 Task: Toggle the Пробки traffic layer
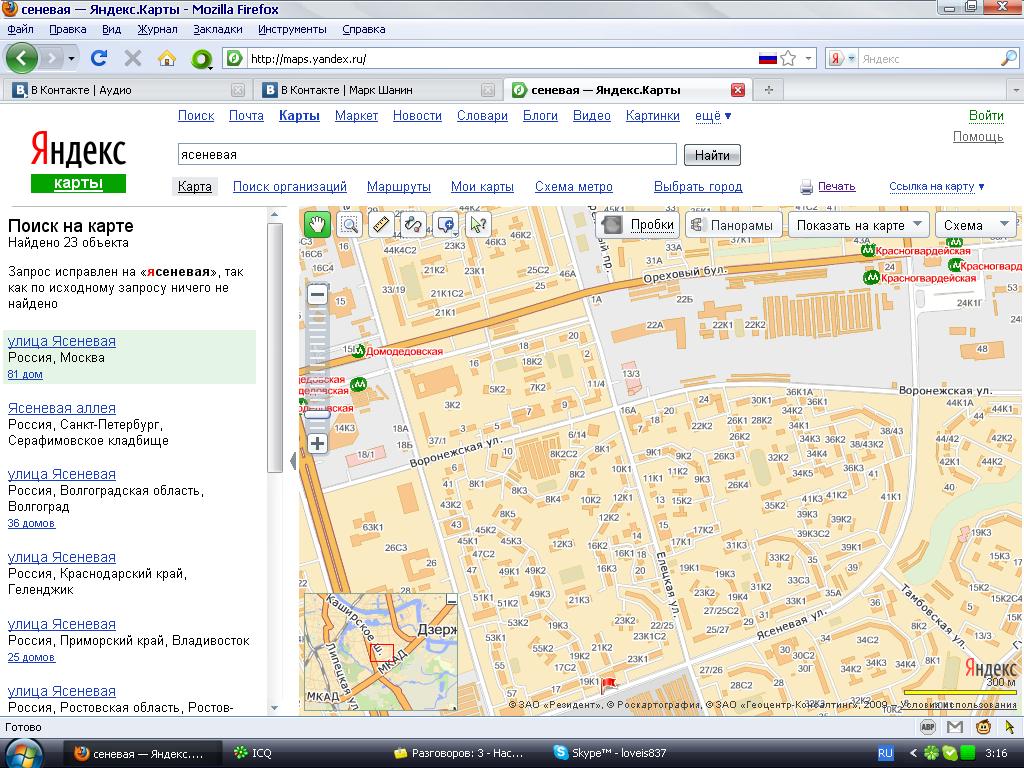(639, 225)
